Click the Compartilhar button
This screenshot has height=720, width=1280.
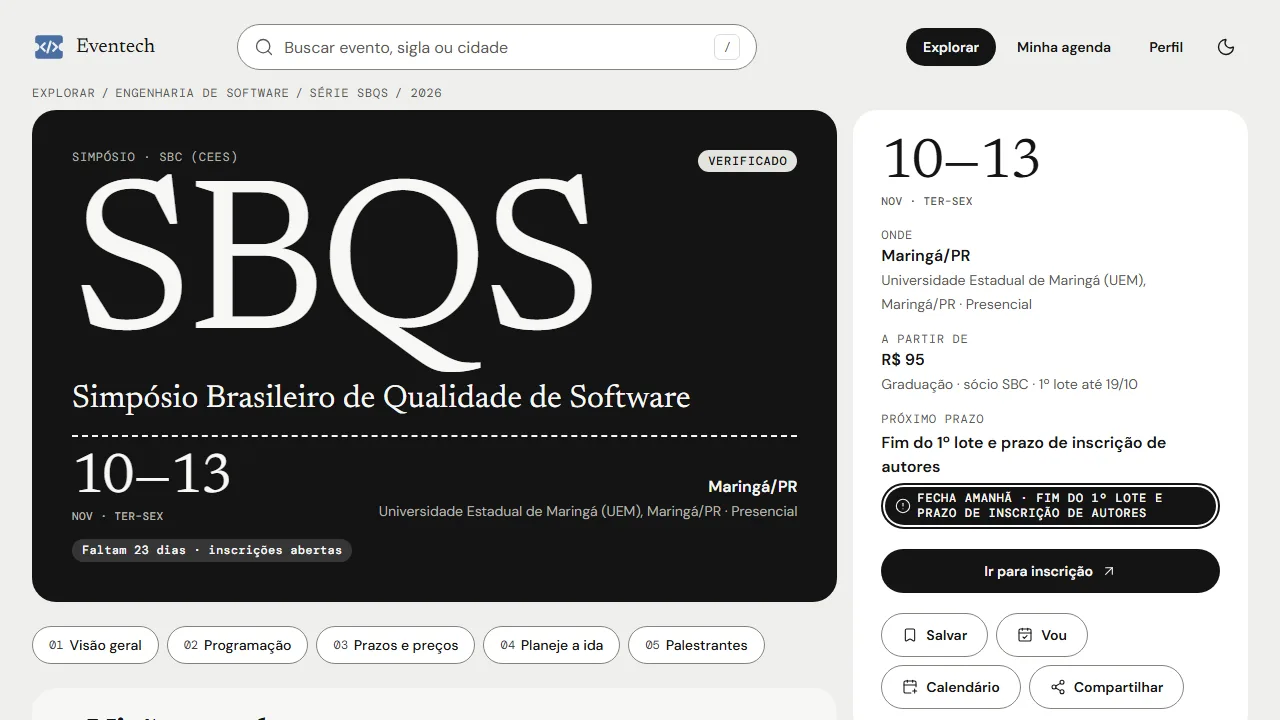tap(1106, 687)
